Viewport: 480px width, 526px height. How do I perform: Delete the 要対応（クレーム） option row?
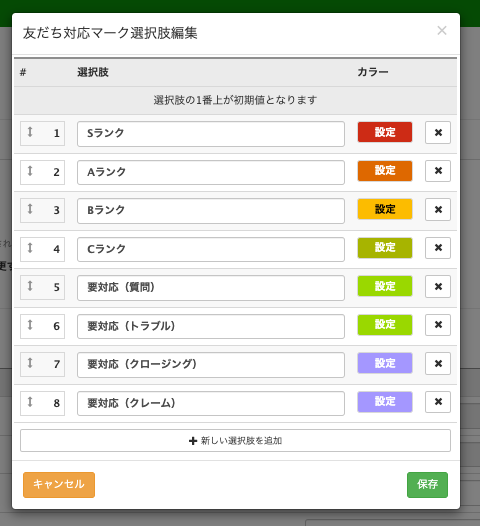438,402
